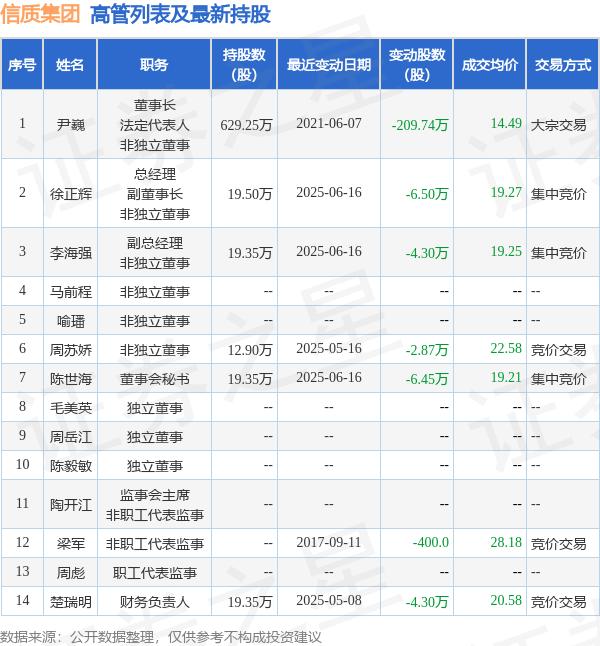The height and width of the screenshot is (646, 600).
Task: Click holdings value 629.25万
Action: [x=246, y=124]
